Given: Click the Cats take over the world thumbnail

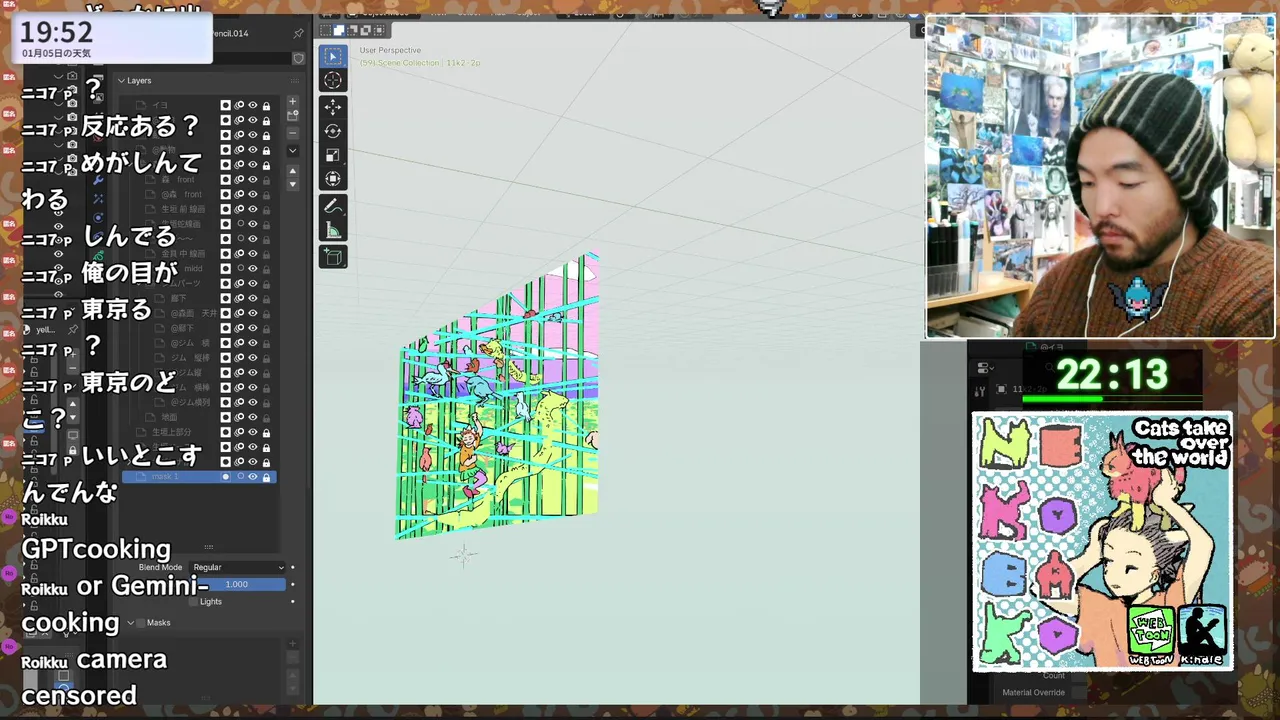Looking at the screenshot, I should [x=1102, y=541].
